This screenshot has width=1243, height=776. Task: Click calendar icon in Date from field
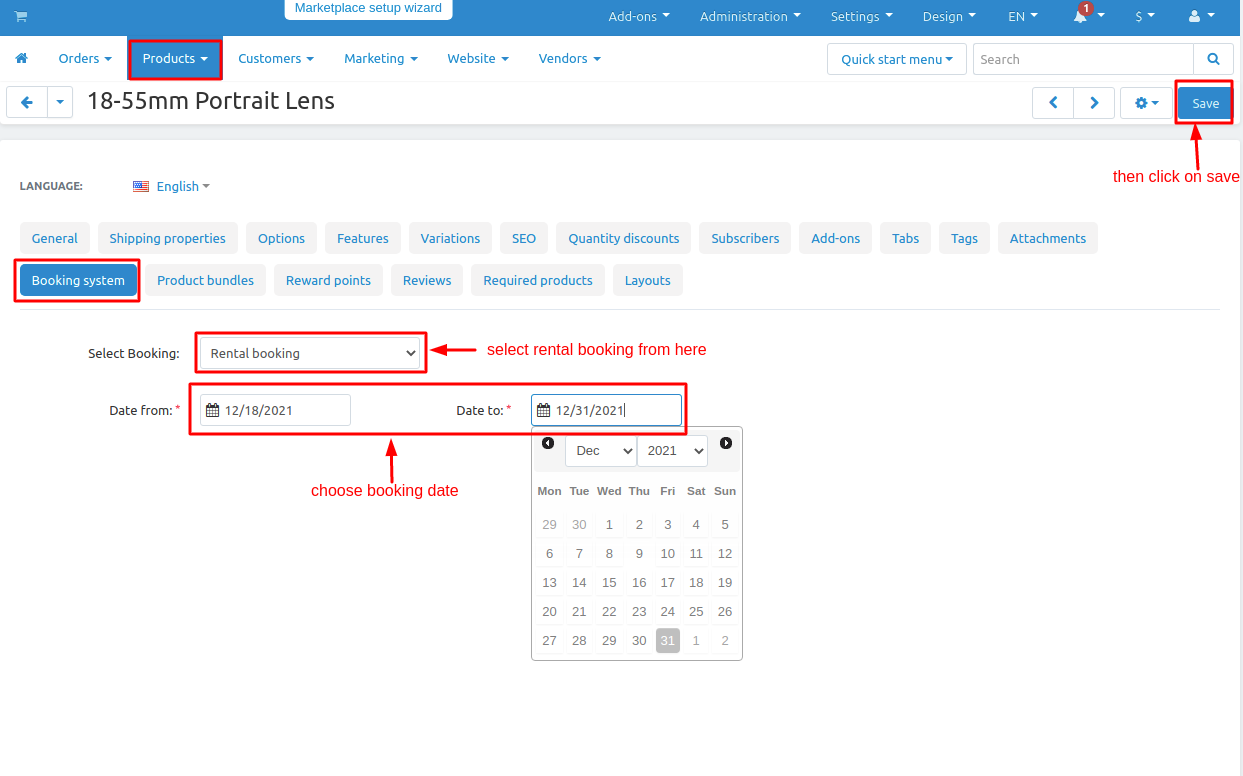[x=212, y=410]
